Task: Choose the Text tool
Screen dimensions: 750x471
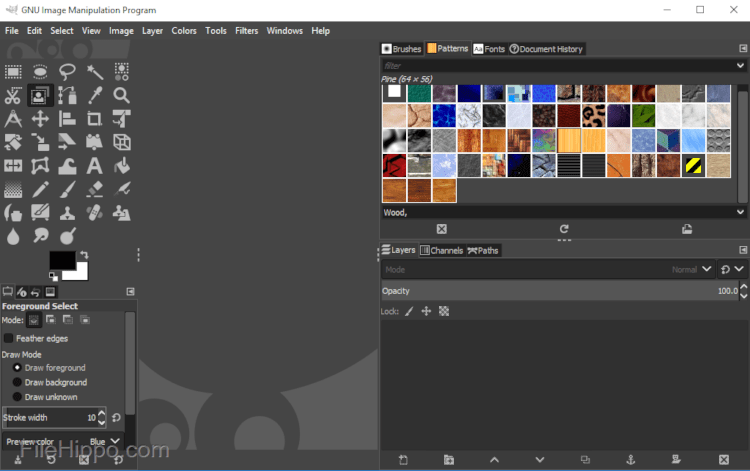Action: (94, 165)
